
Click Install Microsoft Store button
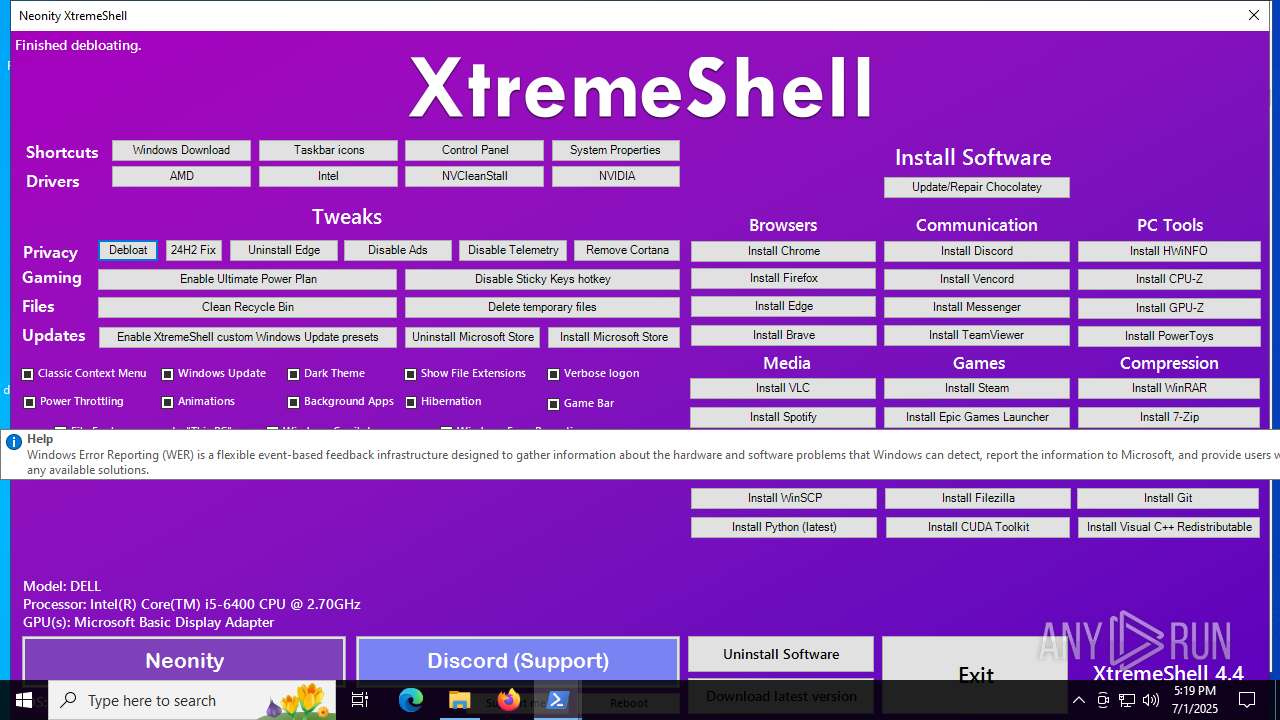[x=614, y=337]
